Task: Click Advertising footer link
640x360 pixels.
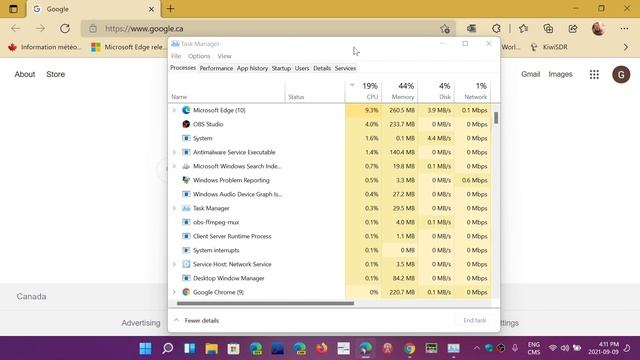Action: pos(141,323)
